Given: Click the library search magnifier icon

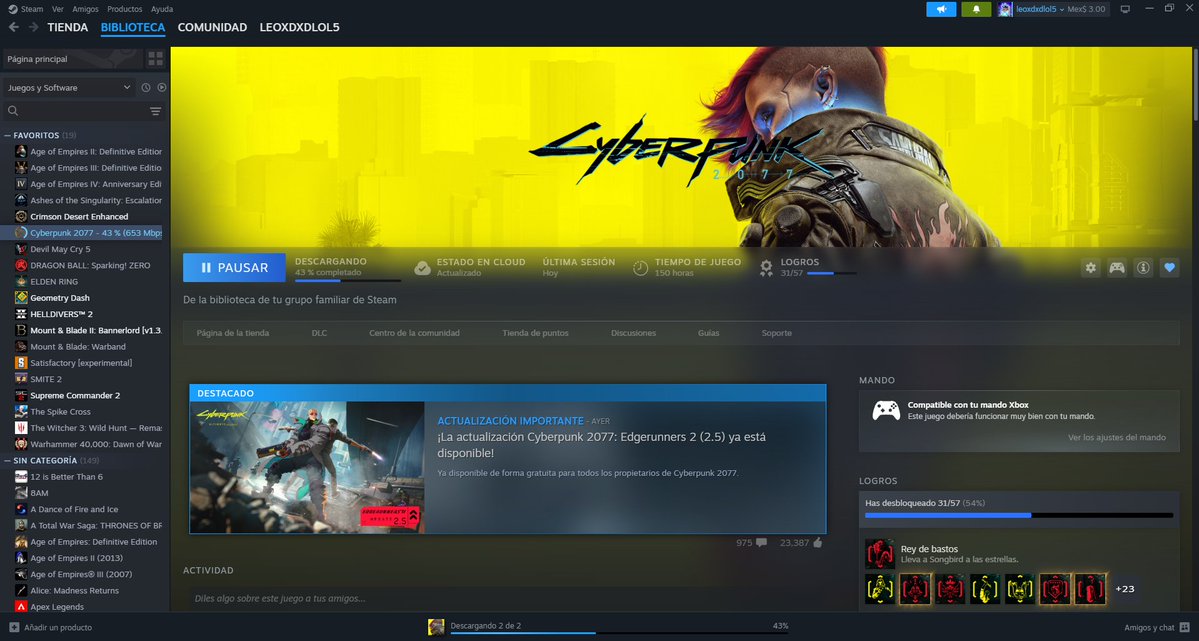Looking at the screenshot, I should pos(13,111).
